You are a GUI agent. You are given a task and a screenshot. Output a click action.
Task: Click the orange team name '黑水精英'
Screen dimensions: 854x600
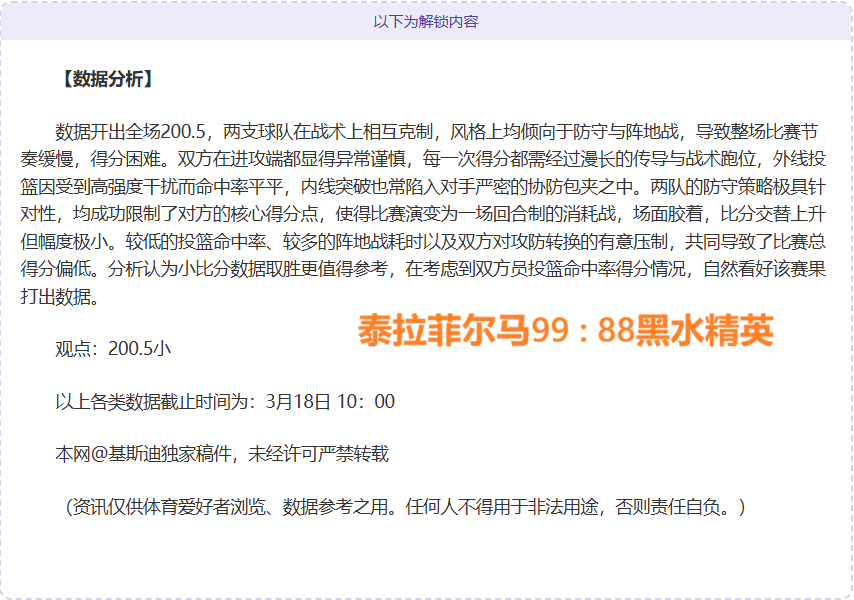coord(708,332)
